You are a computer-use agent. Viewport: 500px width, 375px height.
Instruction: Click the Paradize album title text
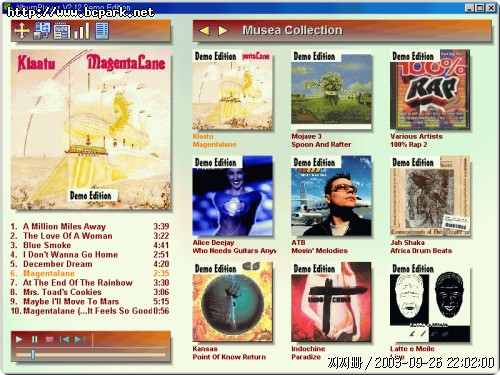tap(306, 357)
